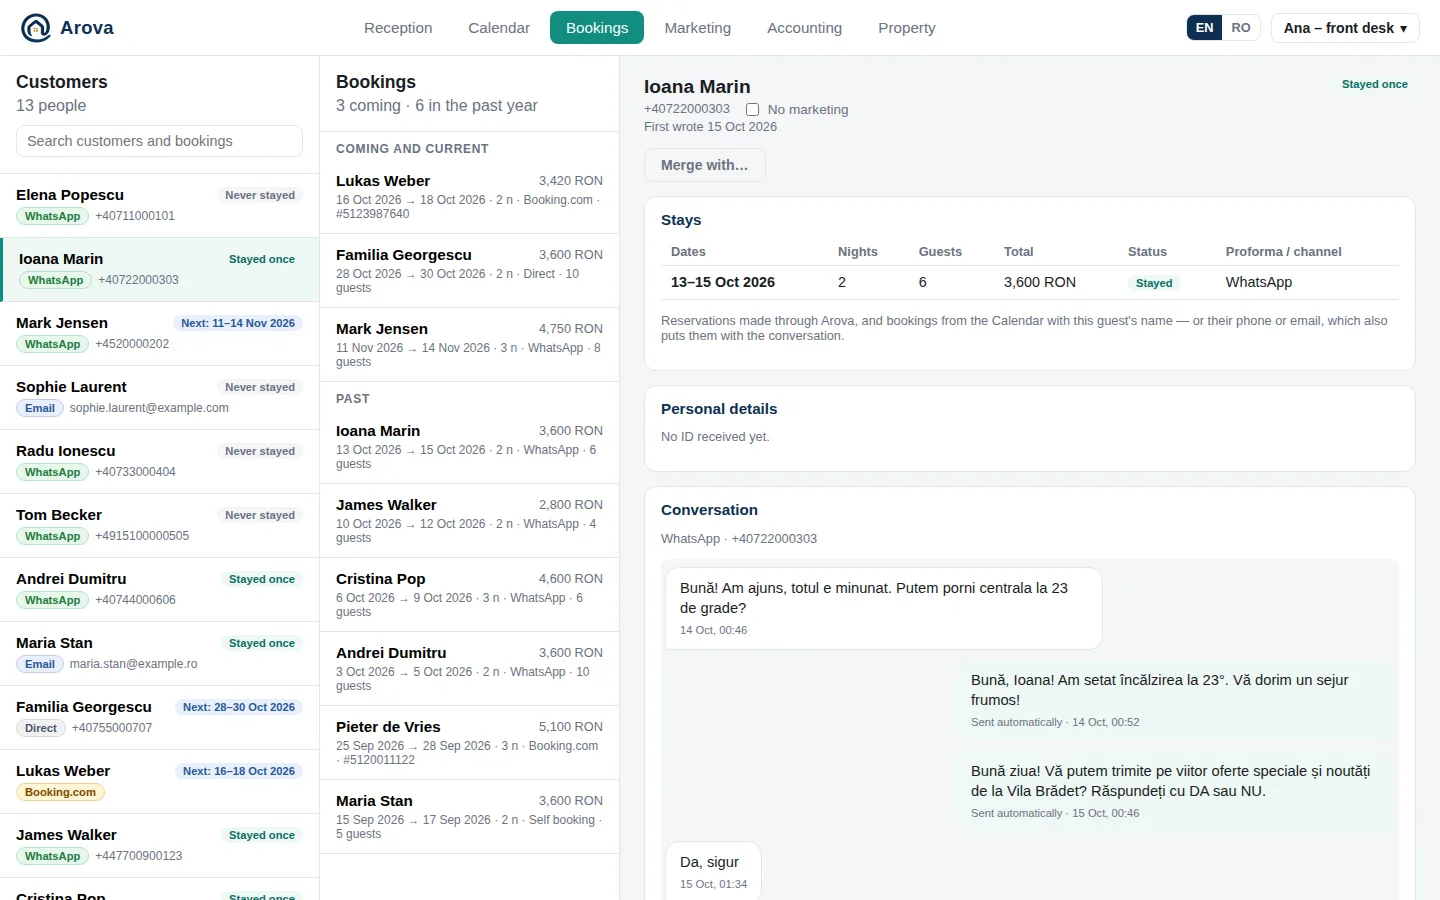
Task: Select Familia Georgescu in customers list
Action: [x=159, y=717]
